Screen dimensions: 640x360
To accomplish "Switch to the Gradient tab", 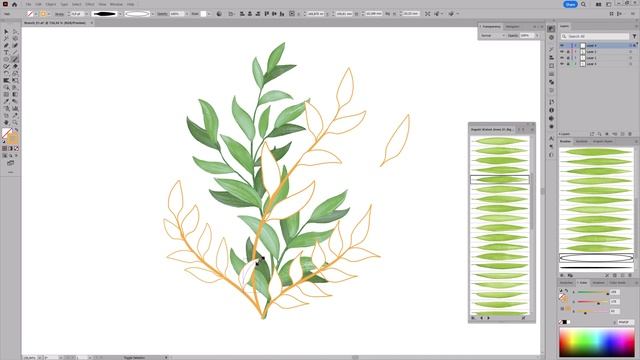I will pos(598,282).
